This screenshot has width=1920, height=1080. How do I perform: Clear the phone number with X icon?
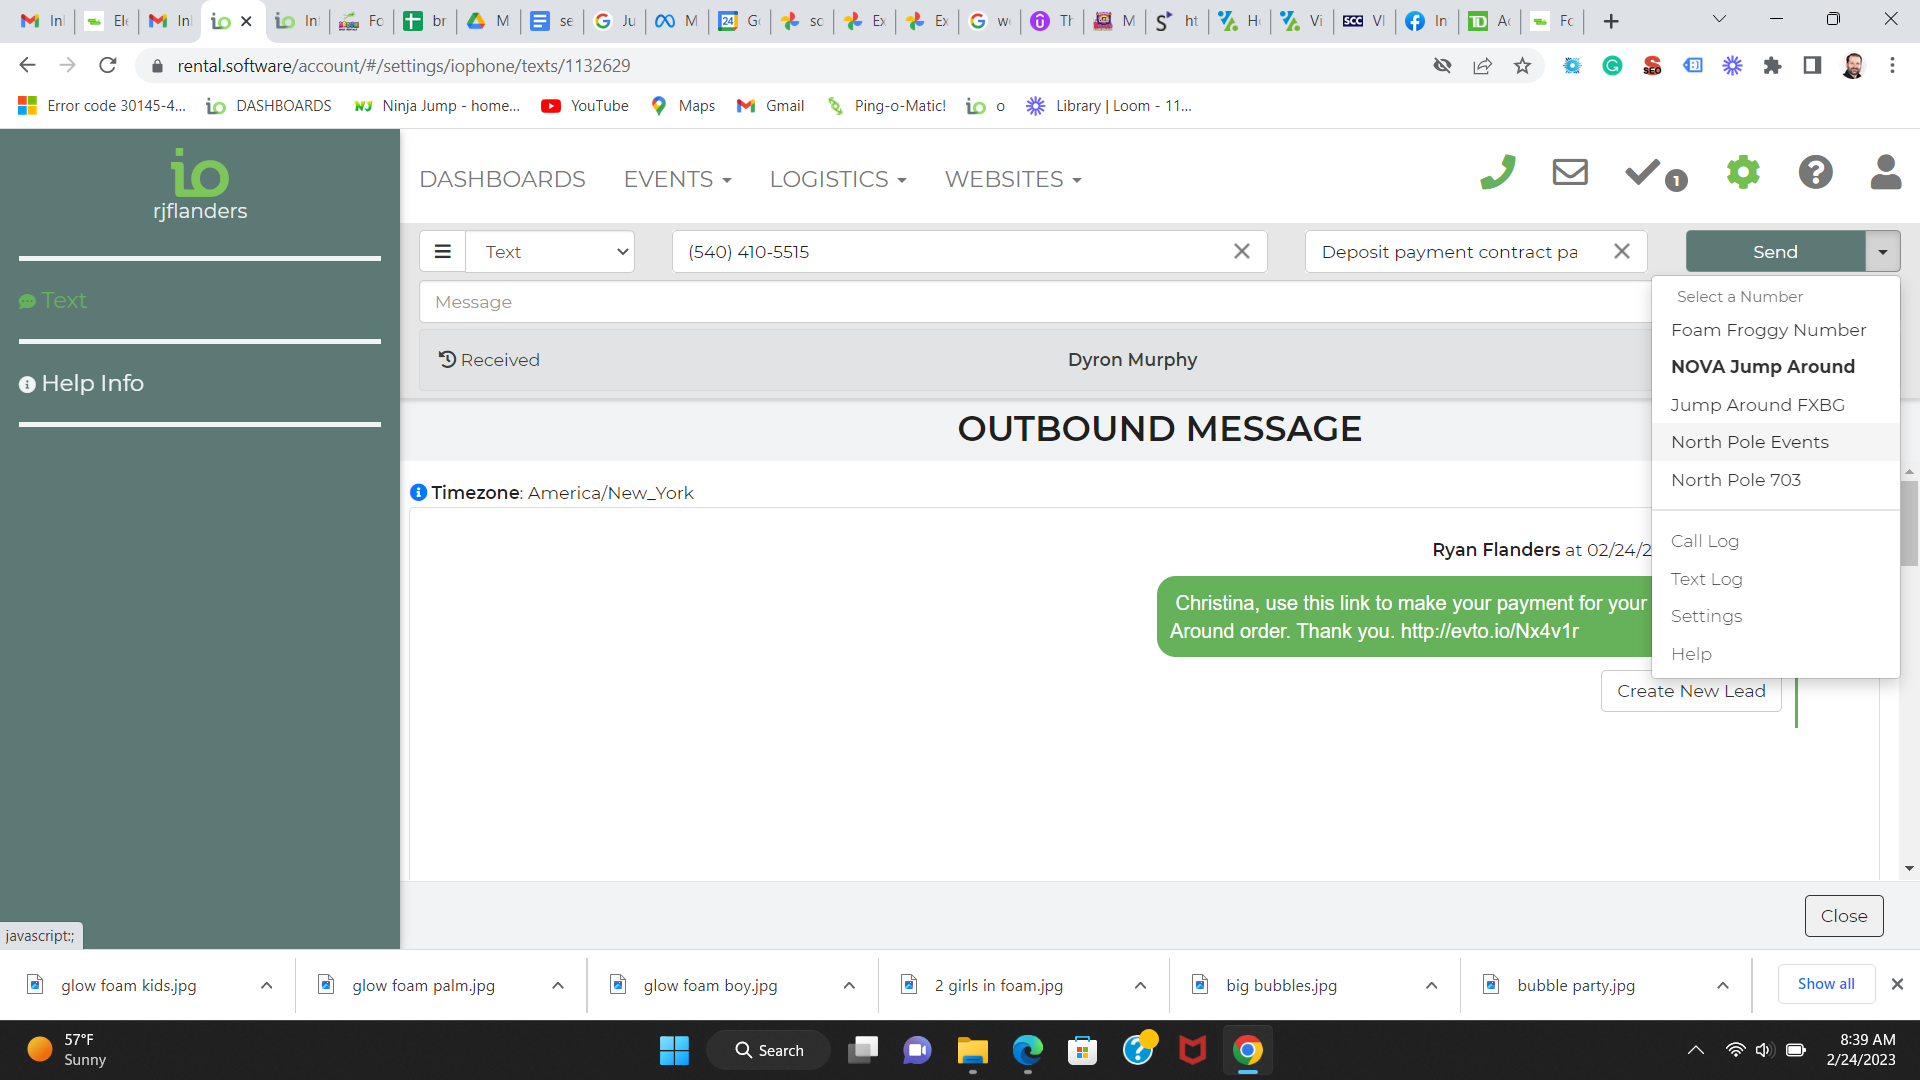(1241, 252)
